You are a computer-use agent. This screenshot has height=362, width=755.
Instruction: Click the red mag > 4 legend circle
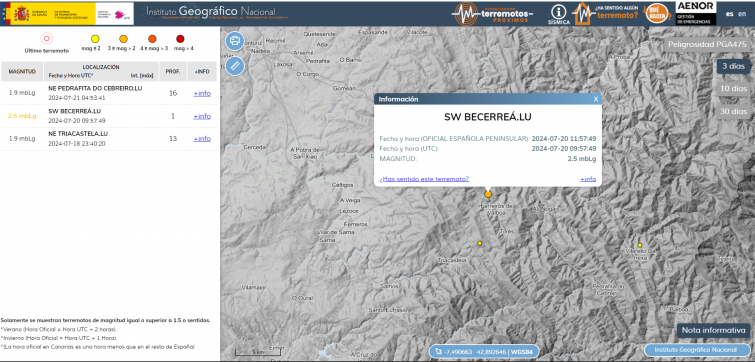(x=180, y=39)
